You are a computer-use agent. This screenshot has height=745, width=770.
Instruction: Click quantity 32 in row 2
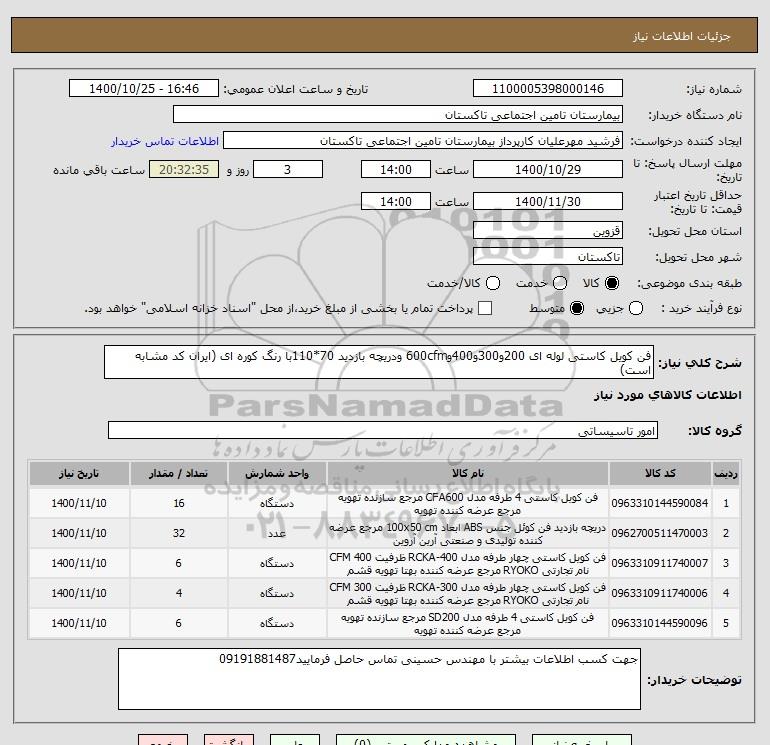pyautogui.click(x=179, y=533)
